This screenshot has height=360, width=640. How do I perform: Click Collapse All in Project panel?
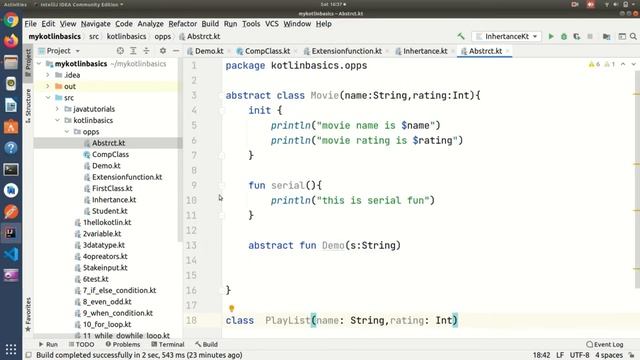click(x=146, y=51)
